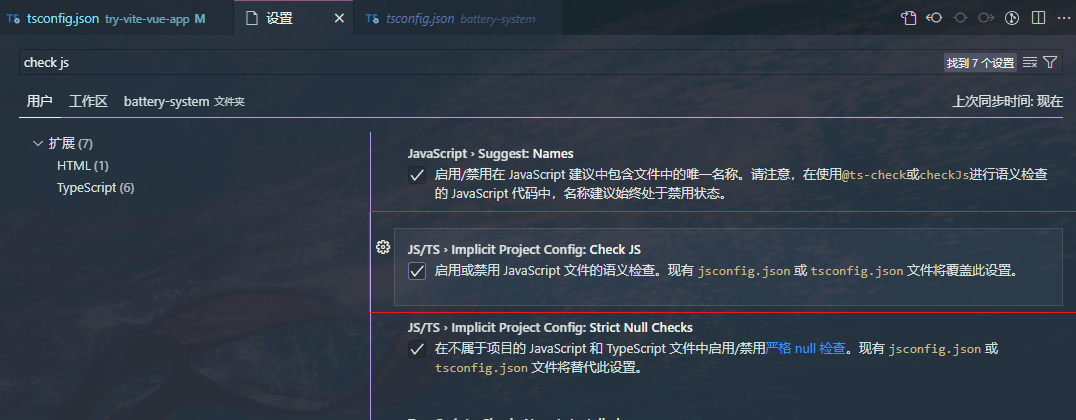Viewport: 1076px width, 420px height.
Task: Select HTML (1) in settings tree
Action: click(83, 165)
